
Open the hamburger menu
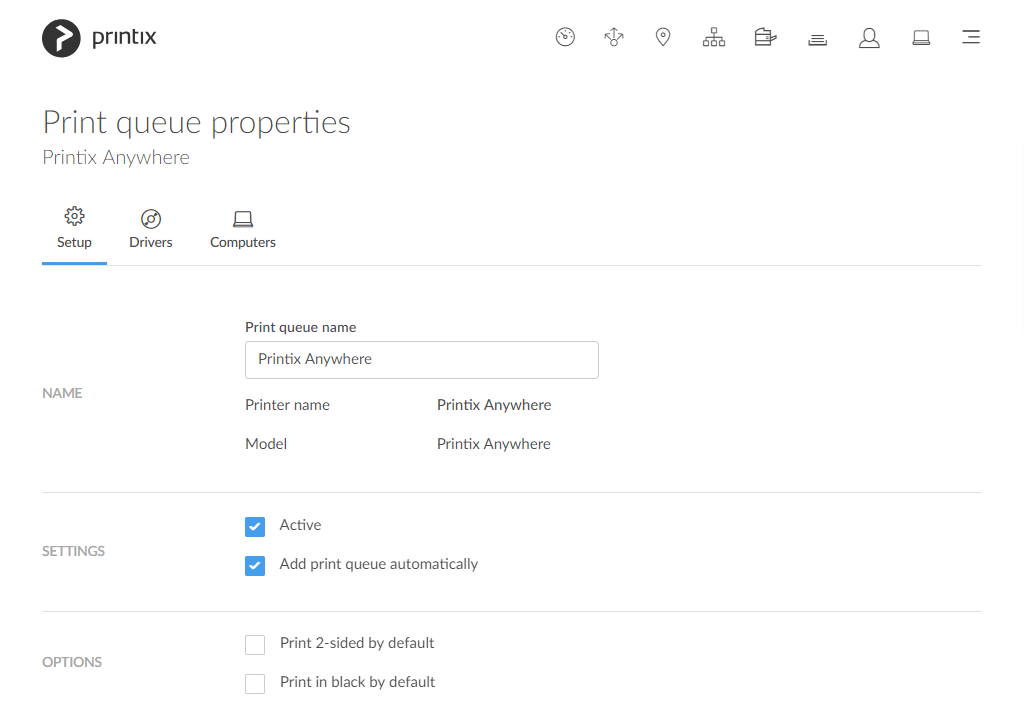(971, 37)
